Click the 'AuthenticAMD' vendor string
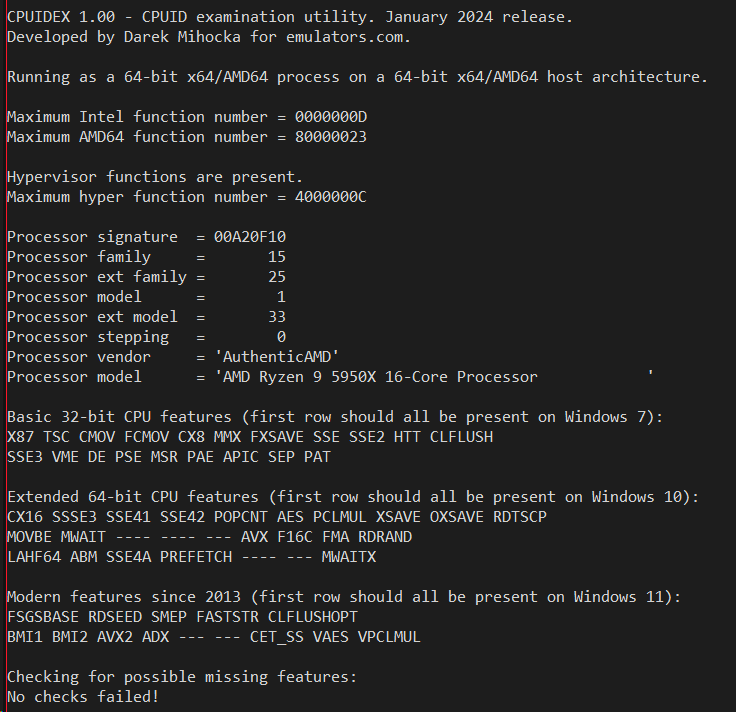This screenshot has width=736, height=712. coord(277,357)
